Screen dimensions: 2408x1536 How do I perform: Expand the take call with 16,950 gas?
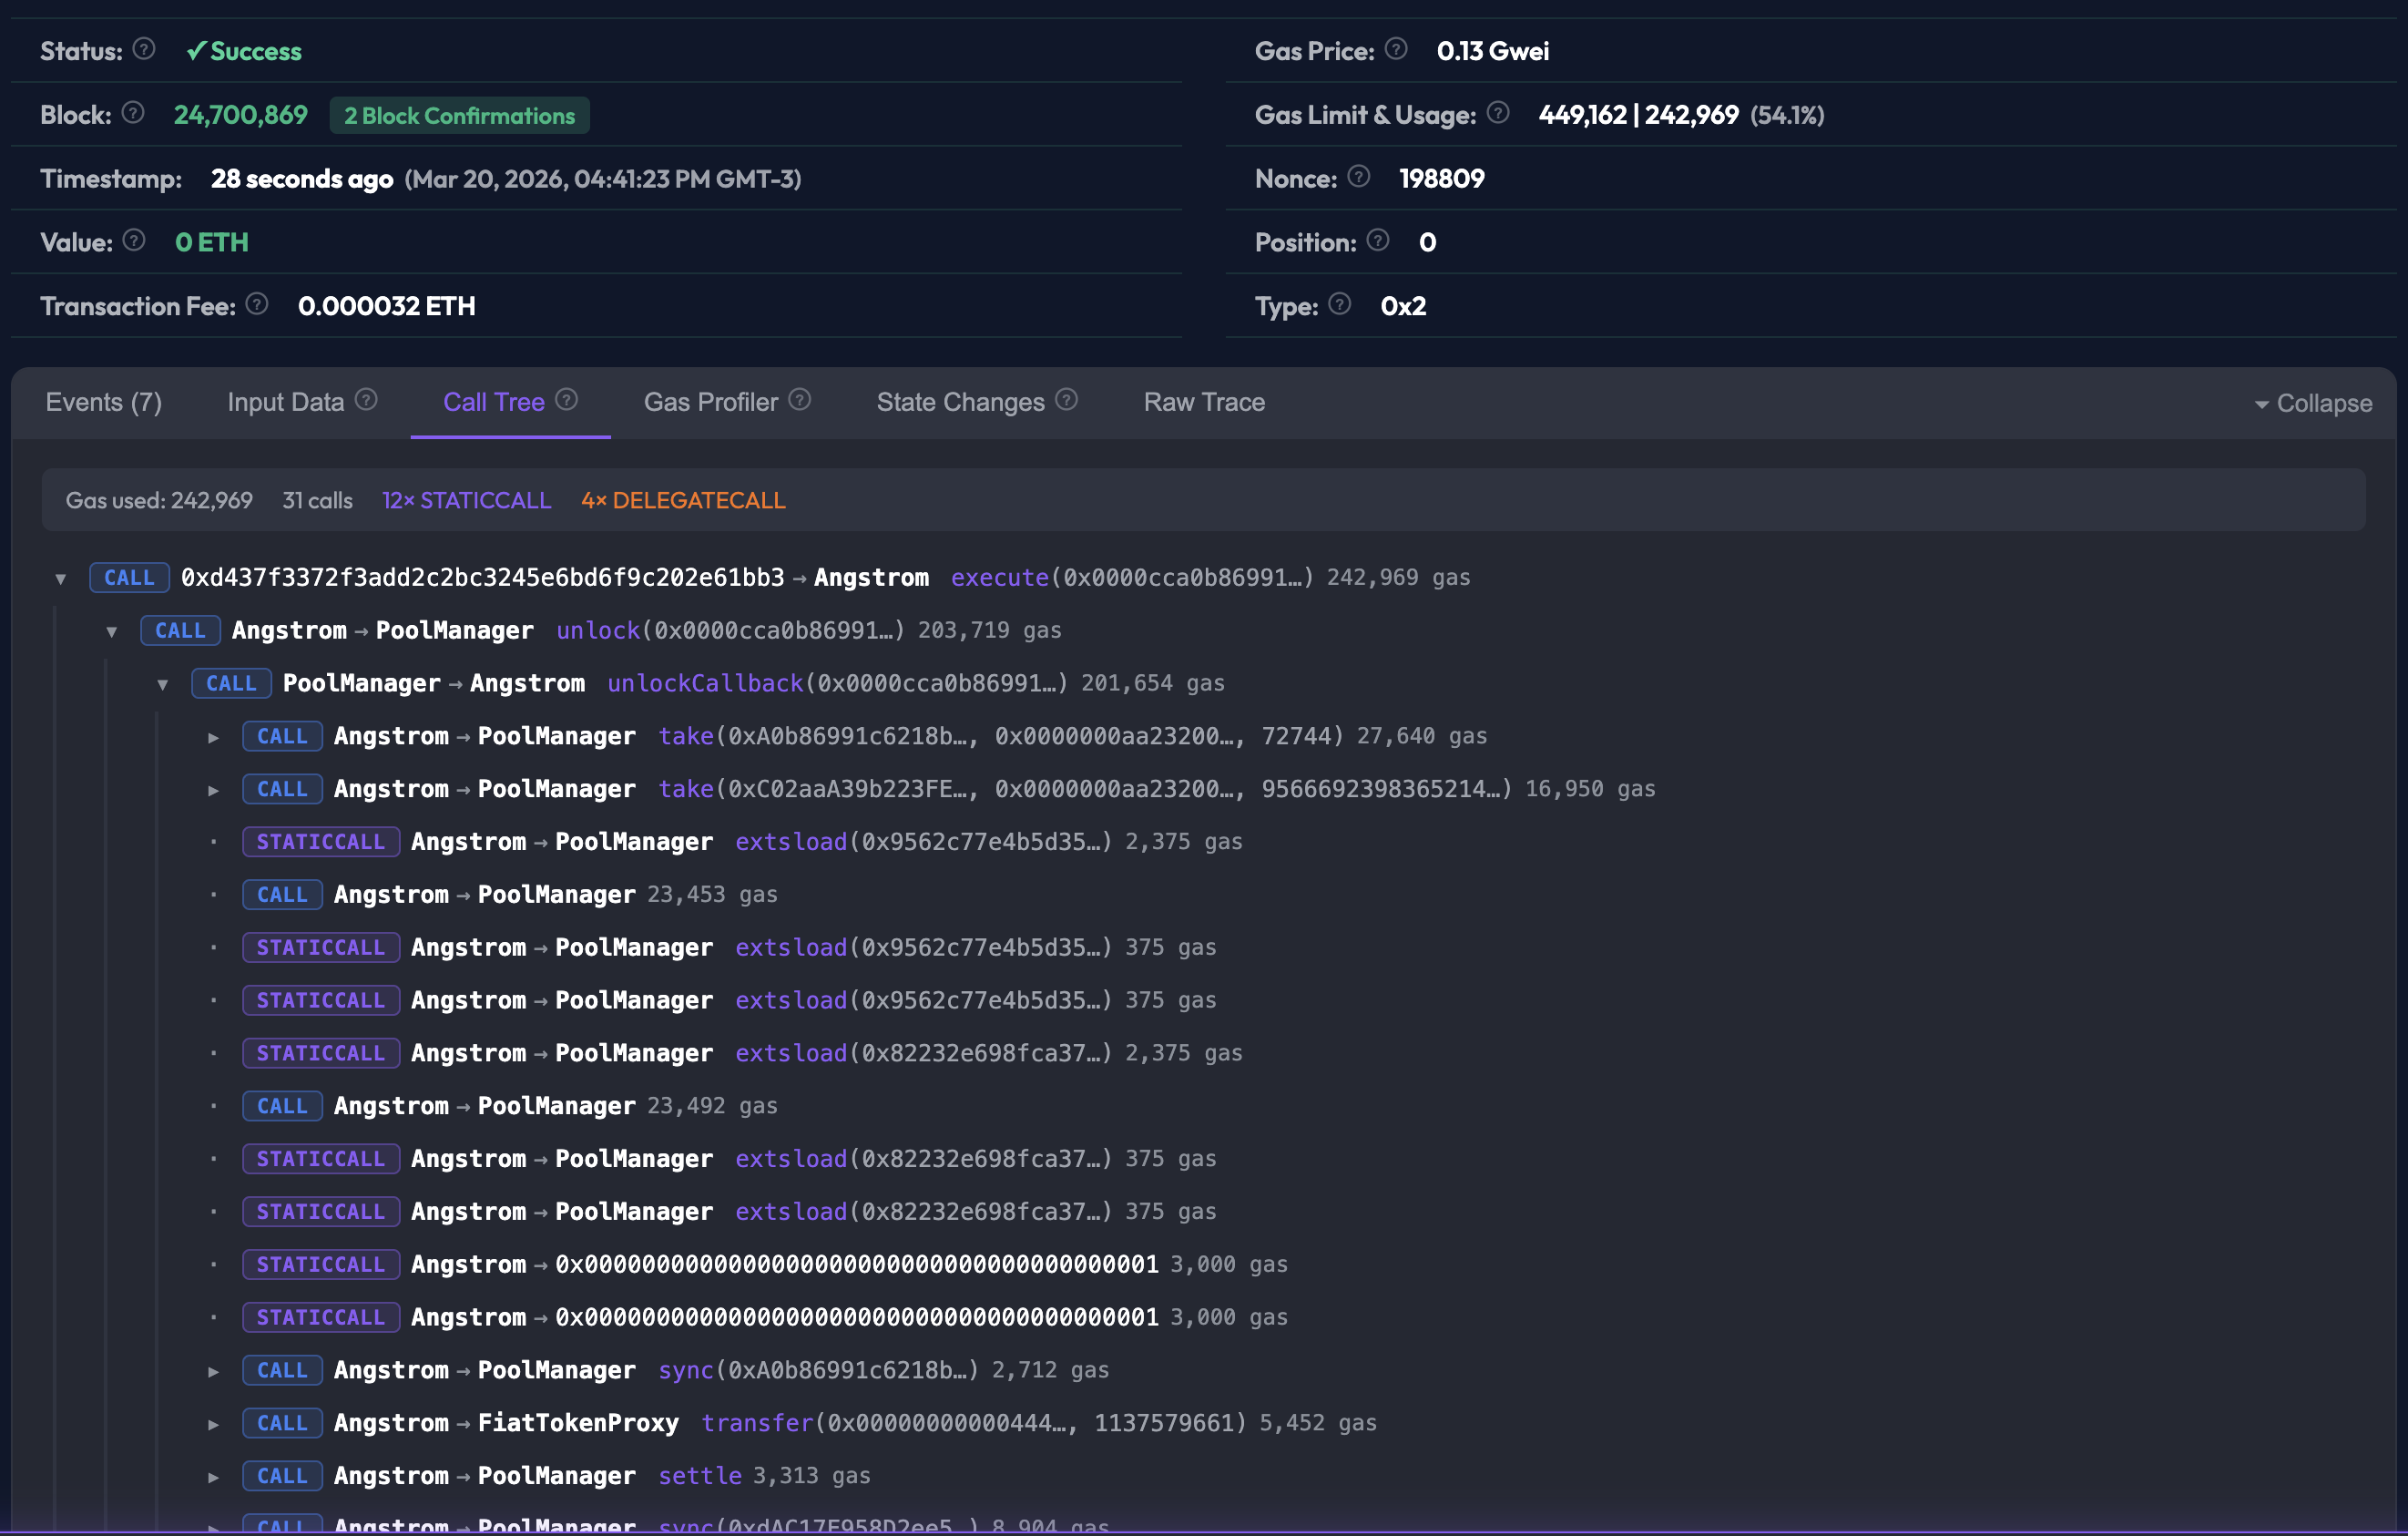(x=213, y=790)
